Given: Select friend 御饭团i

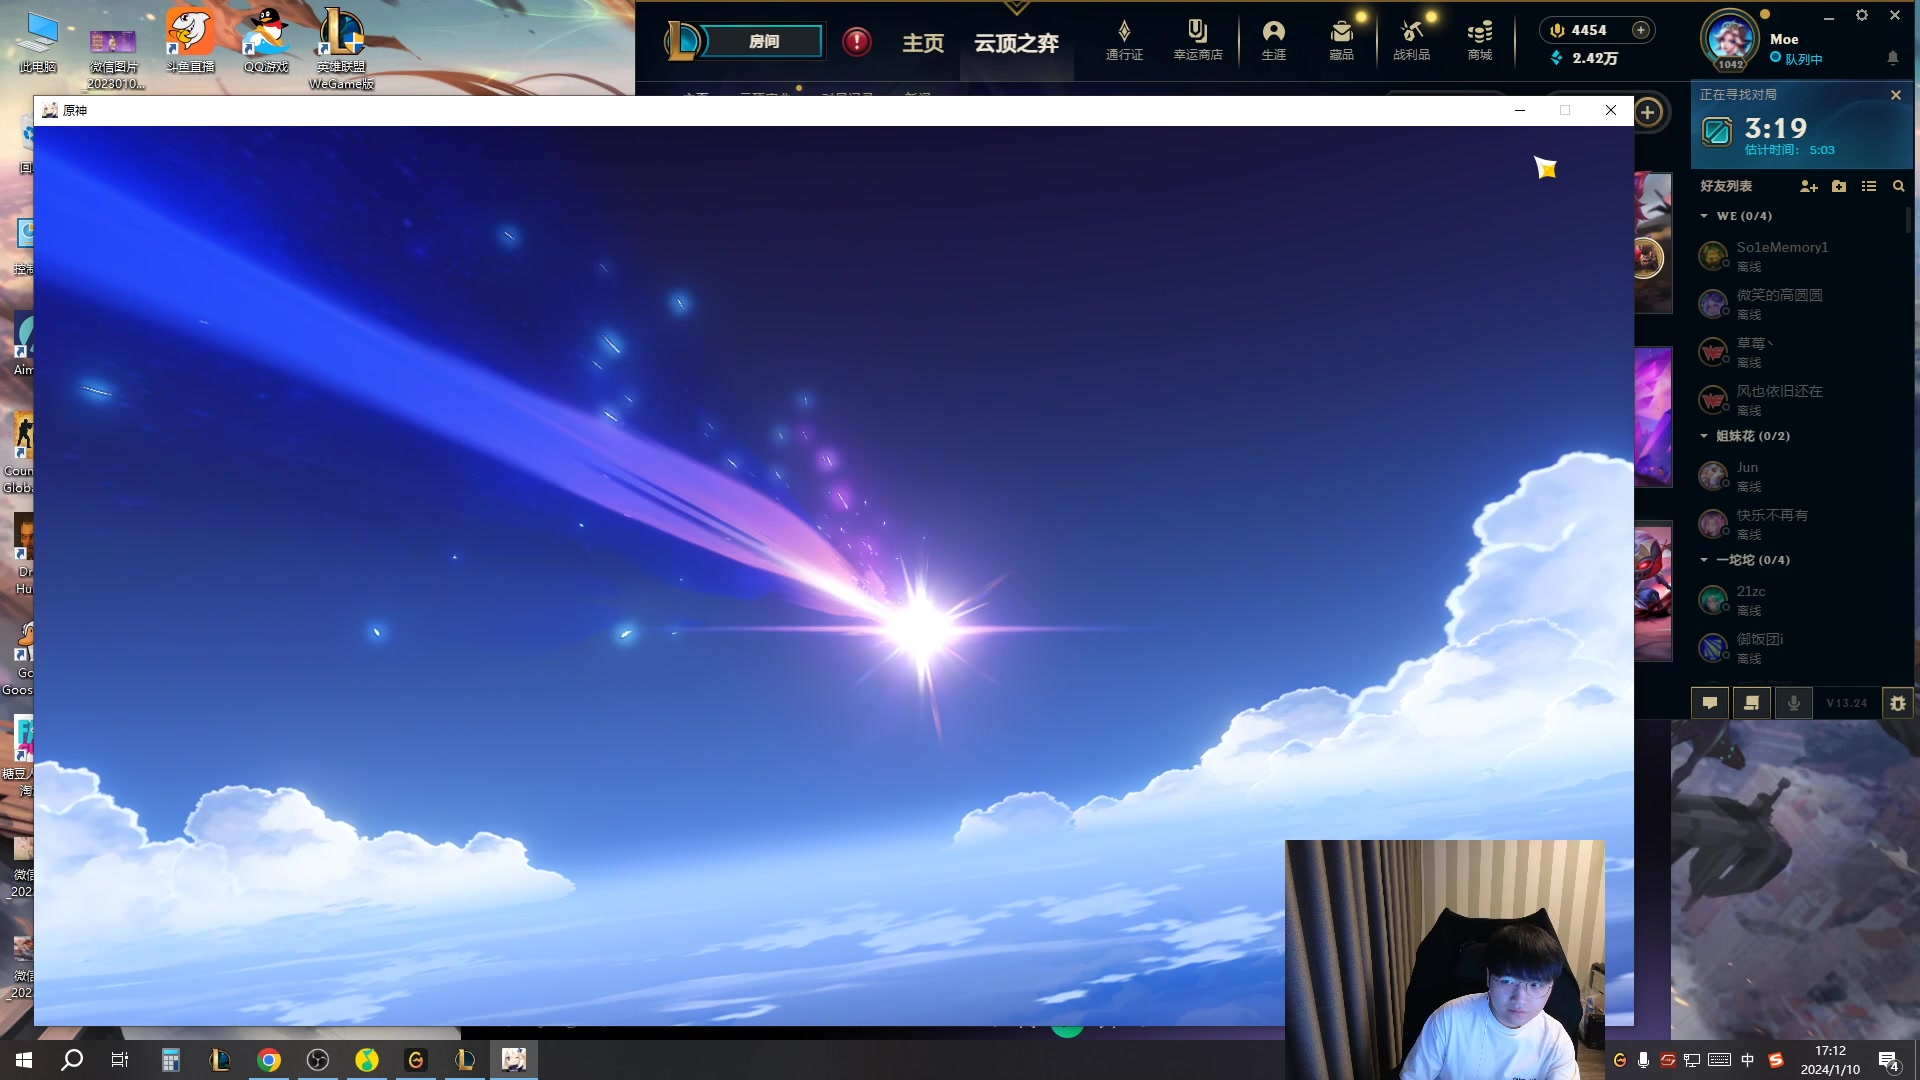Looking at the screenshot, I should coord(1800,648).
